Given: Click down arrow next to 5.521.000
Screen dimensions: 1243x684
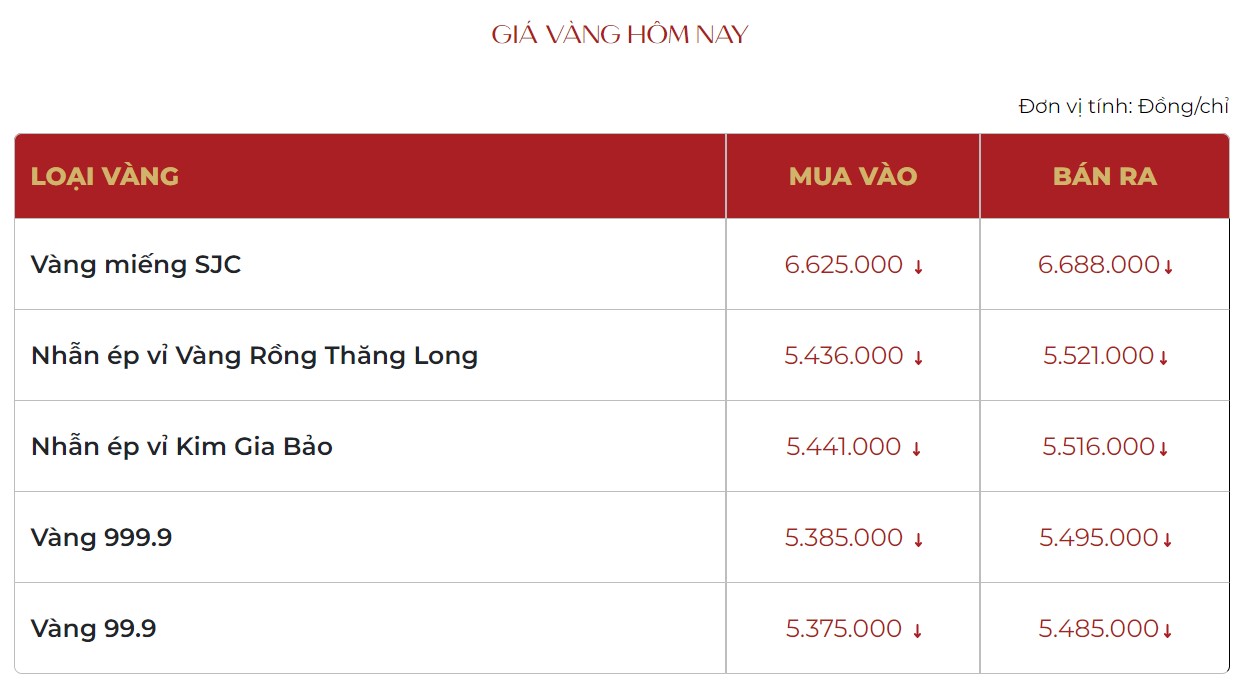Looking at the screenshot, I should click(x=1163, y=358).
